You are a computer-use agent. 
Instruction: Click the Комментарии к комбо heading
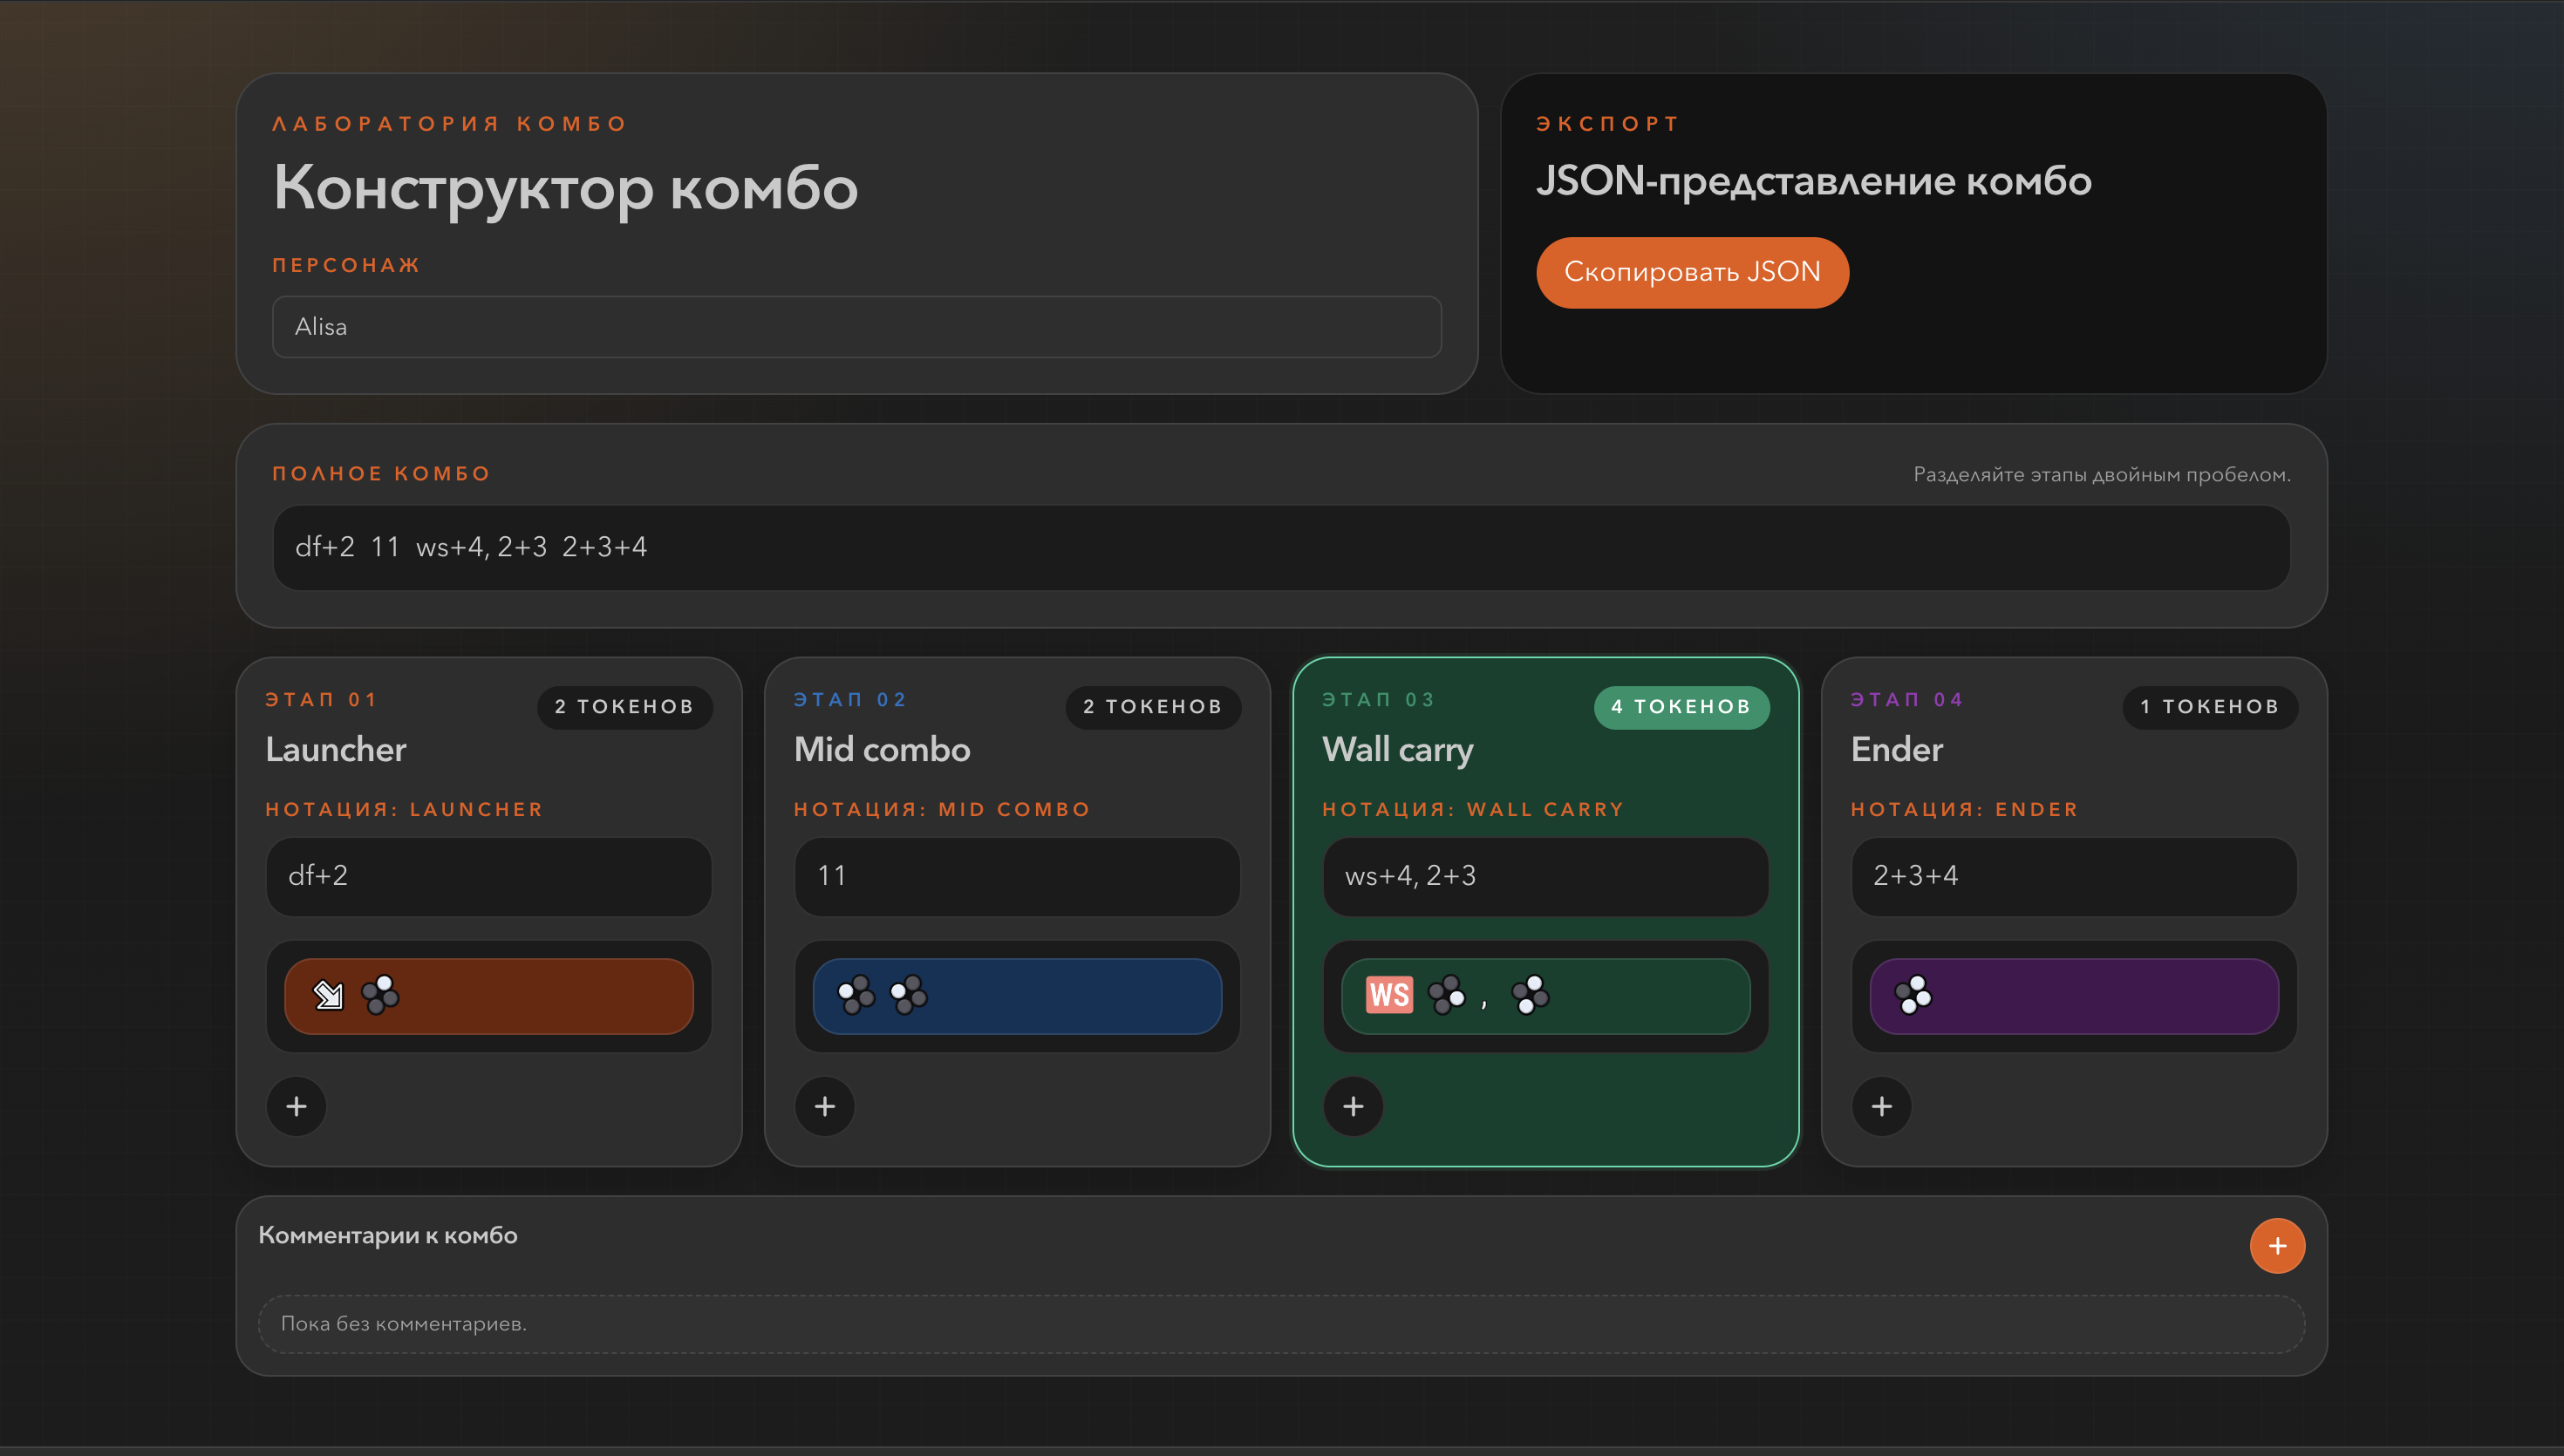tap(388, 1235)
